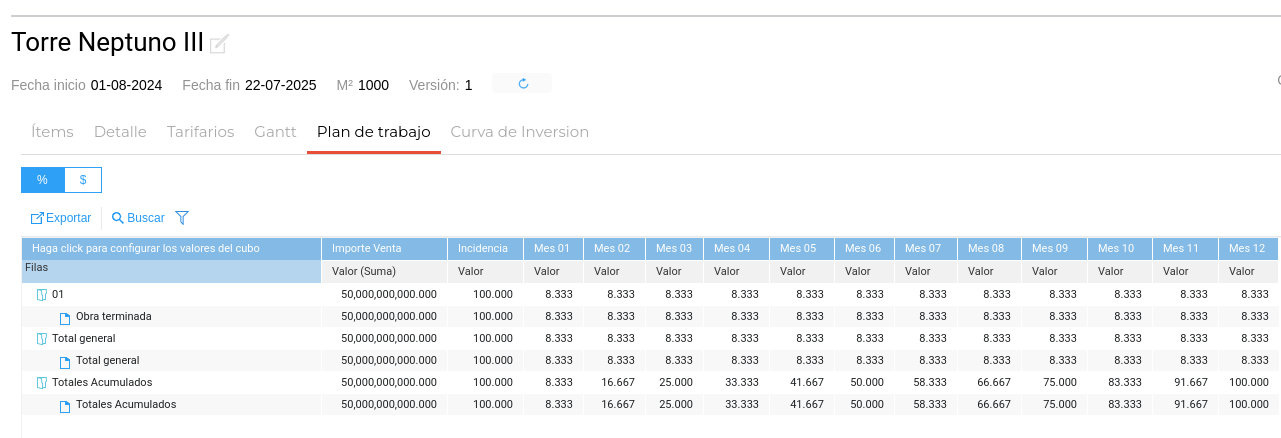1281x438 pixels.
Task: Open the Gantt tab
Action: pyautogui.click(x=275, y=132)
